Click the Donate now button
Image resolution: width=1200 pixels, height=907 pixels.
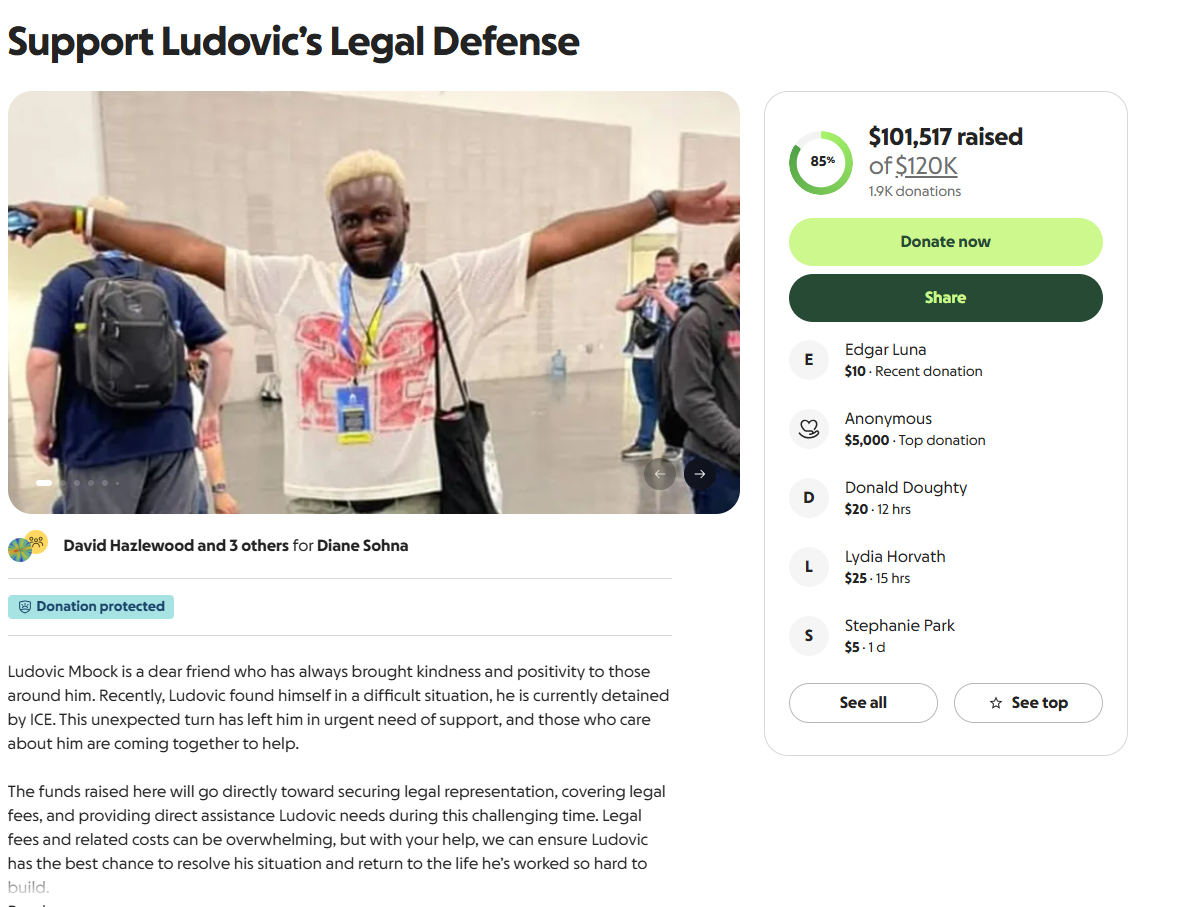coord(946,242)
